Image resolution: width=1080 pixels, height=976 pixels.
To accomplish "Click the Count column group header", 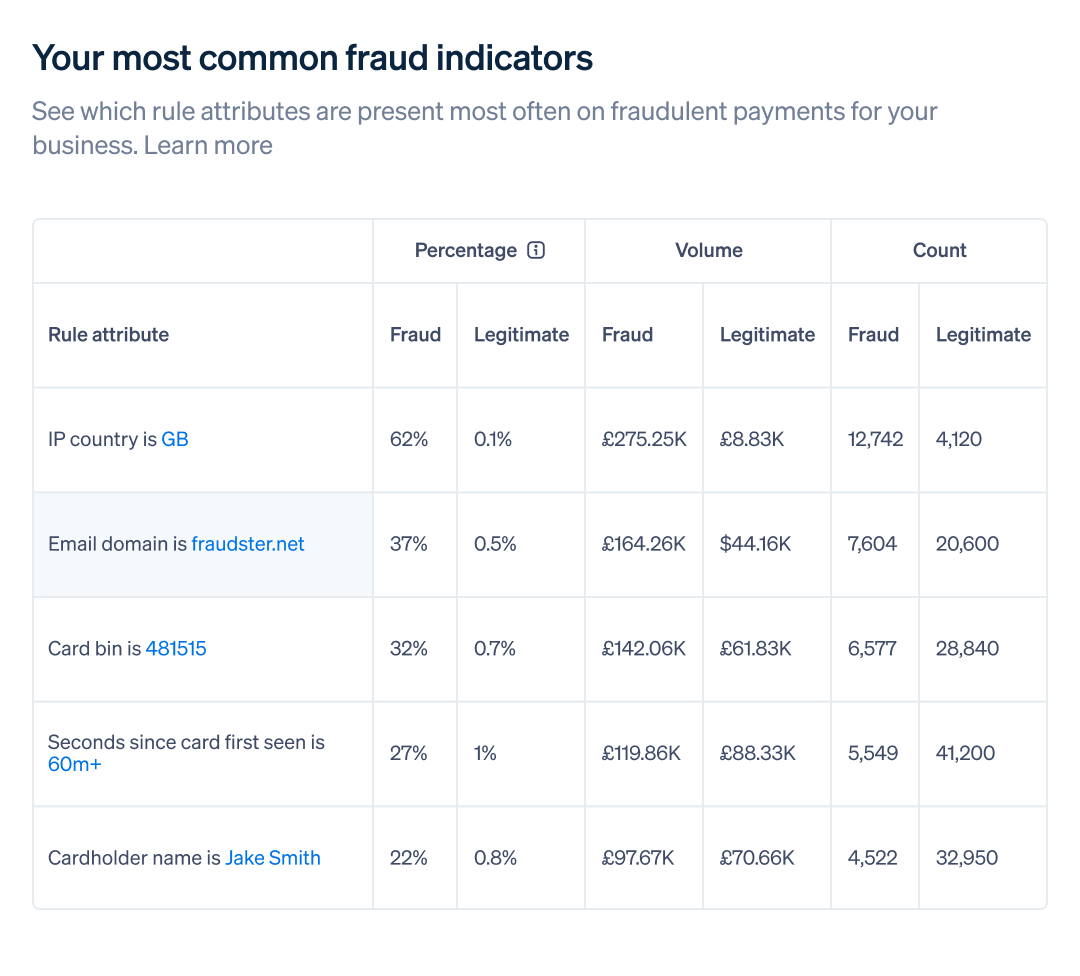I will click(x=939, y=250).
